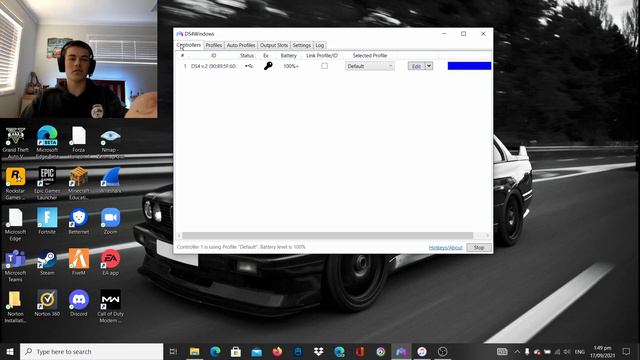
Task: Show hidden system tray icons chevron
Action: (x=517, y=351)
